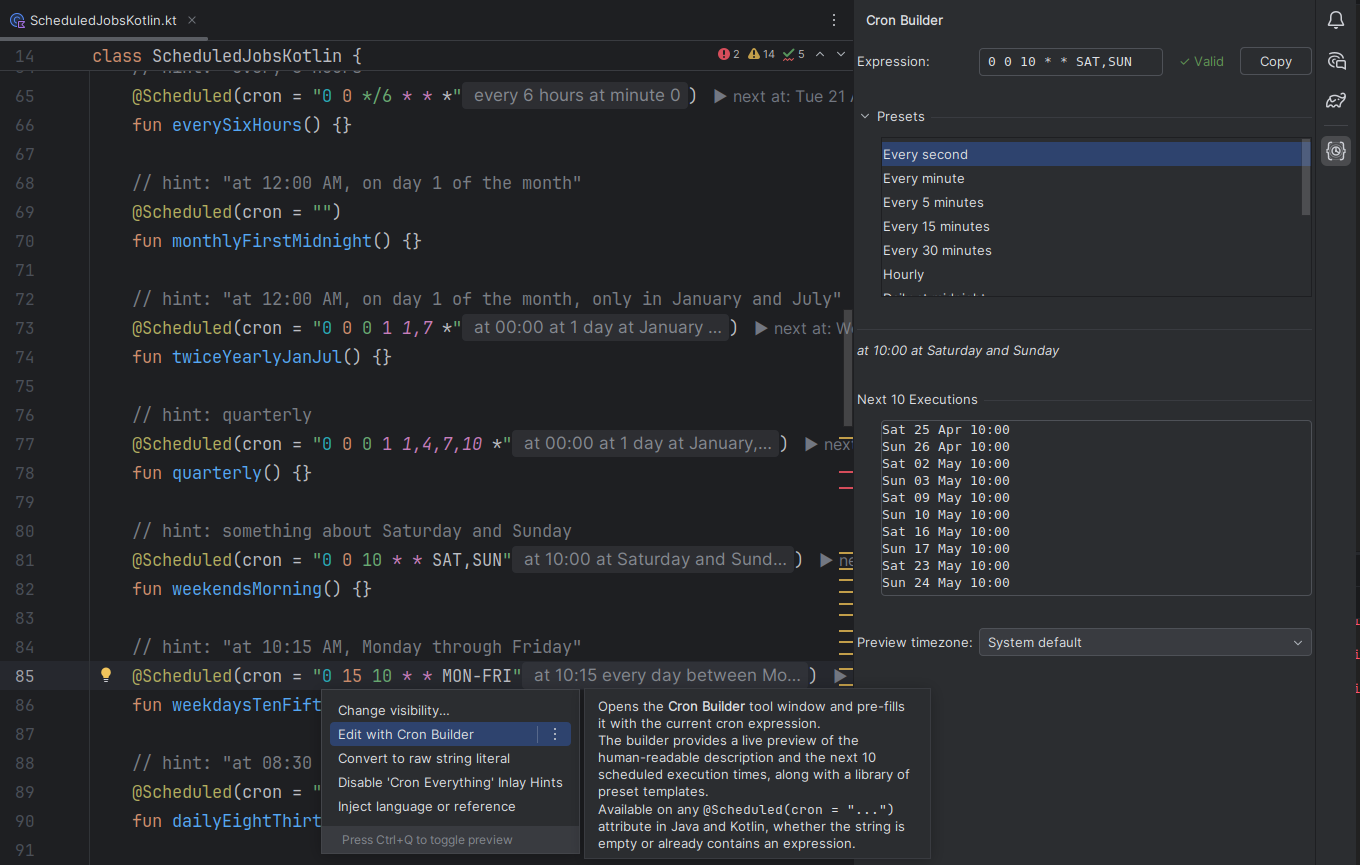Select the Every second preset
1360x865 pixels.
(x=1091, y=154)
